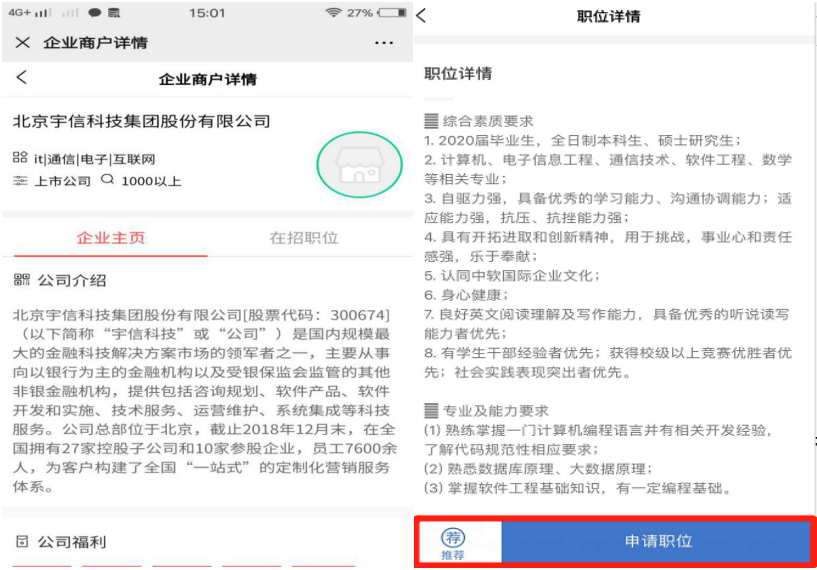Tap the chat bubble notification icon in status bar

point(94,13)
